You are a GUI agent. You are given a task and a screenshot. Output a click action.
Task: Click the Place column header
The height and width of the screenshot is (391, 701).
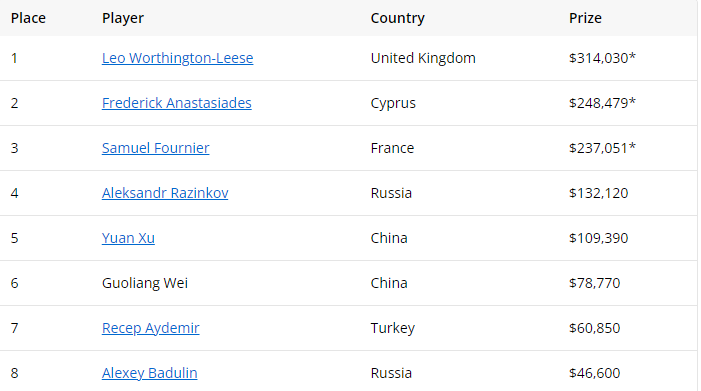(x=28, y=18)
